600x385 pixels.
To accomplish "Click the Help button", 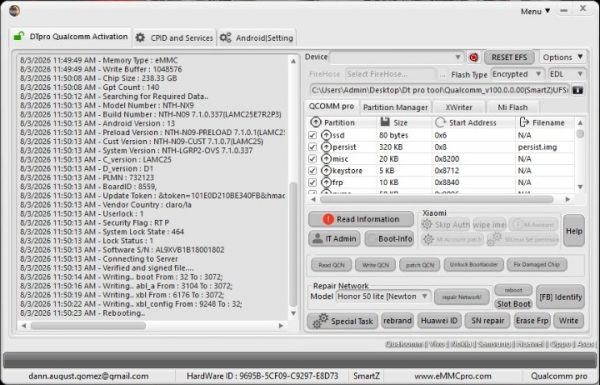I will pos(574,231).
